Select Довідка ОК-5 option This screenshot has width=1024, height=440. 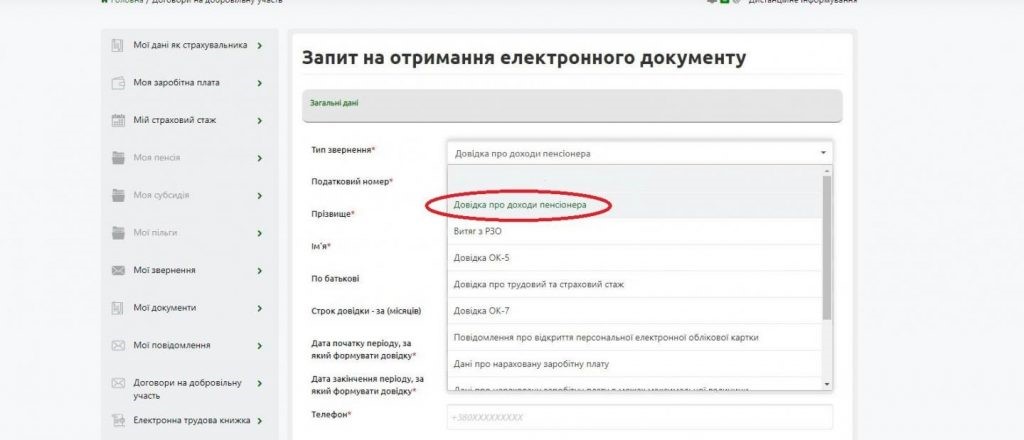[482, 258]
